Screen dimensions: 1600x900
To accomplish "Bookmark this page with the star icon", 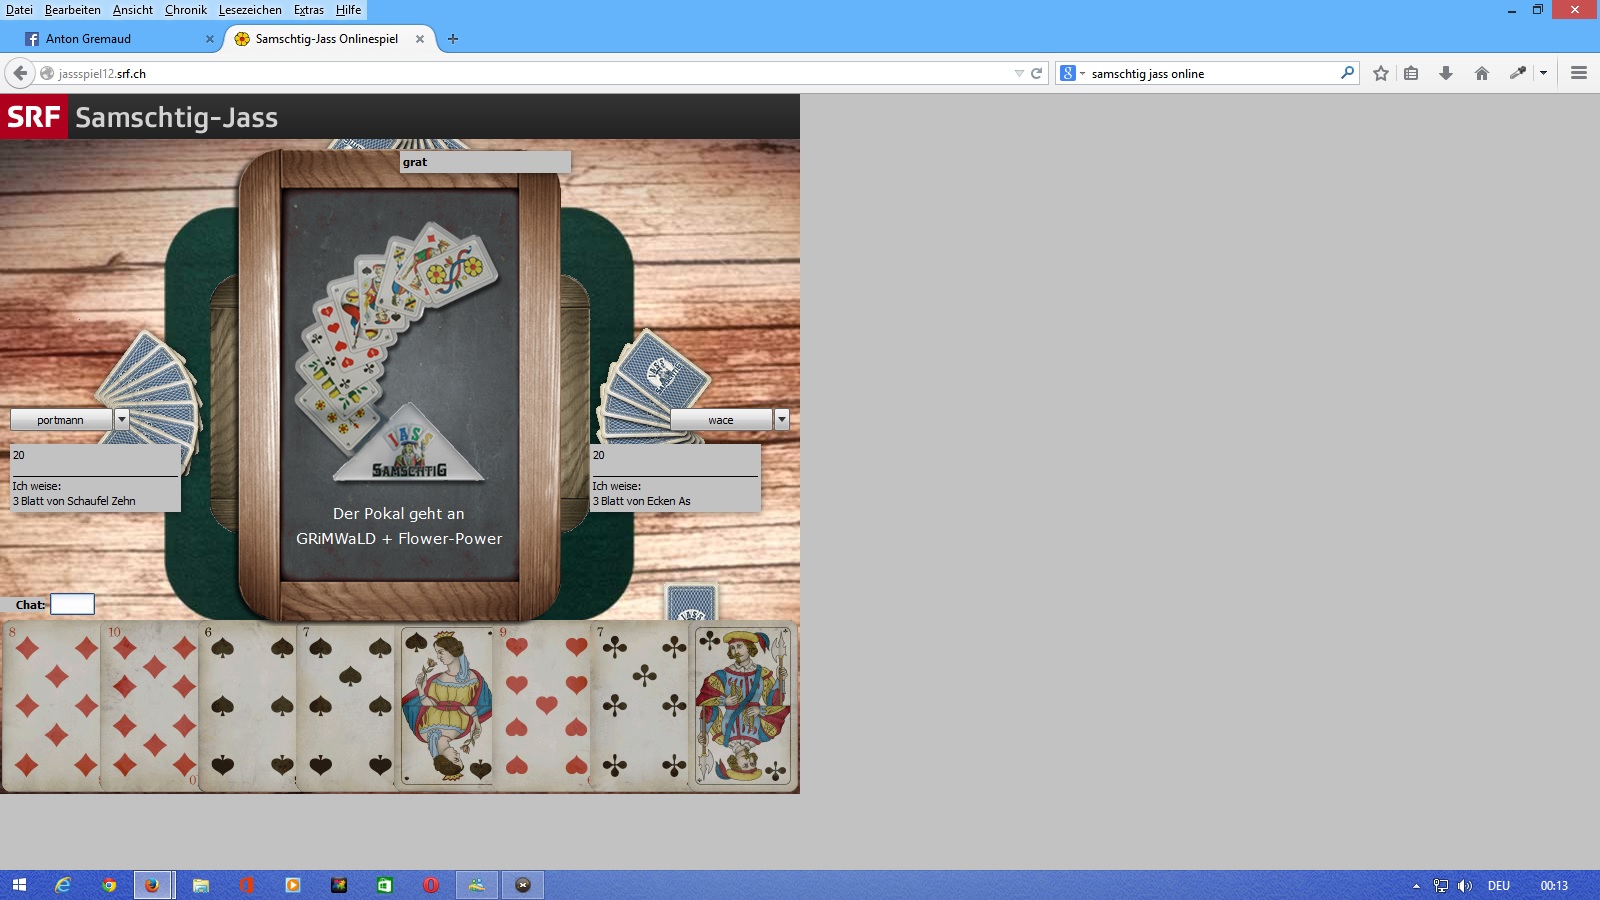I will tap(1381, 73).
